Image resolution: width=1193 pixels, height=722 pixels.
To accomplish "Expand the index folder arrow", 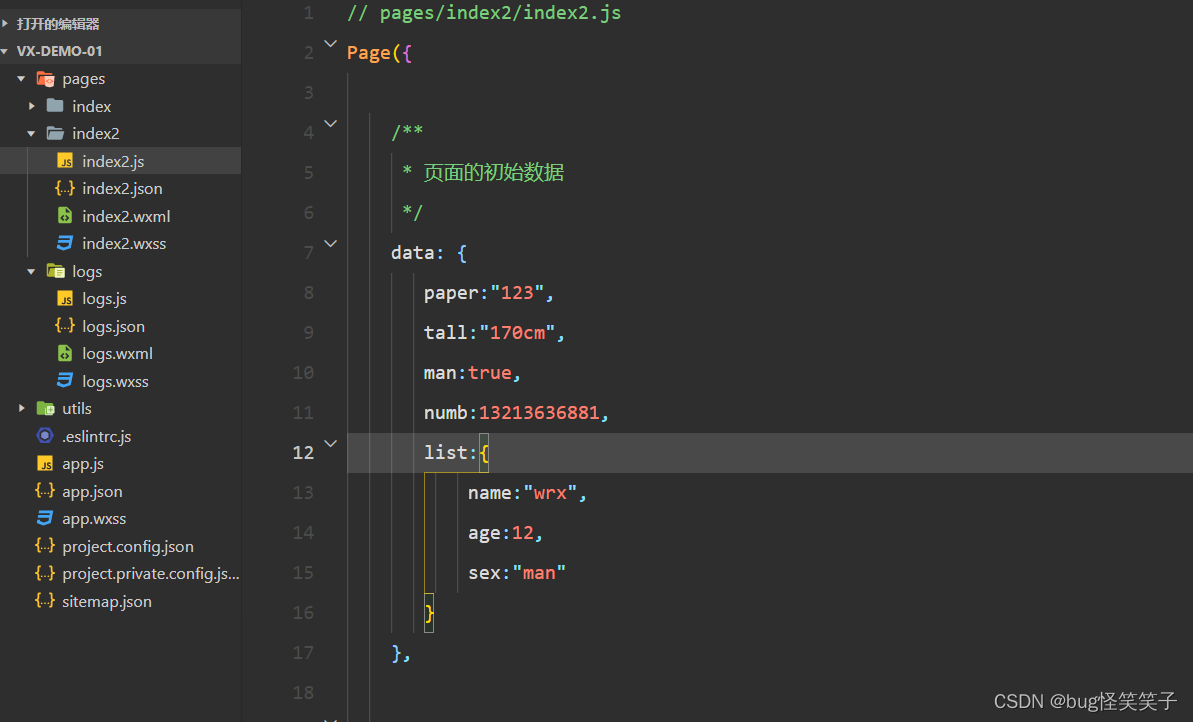I will point(31,106).
